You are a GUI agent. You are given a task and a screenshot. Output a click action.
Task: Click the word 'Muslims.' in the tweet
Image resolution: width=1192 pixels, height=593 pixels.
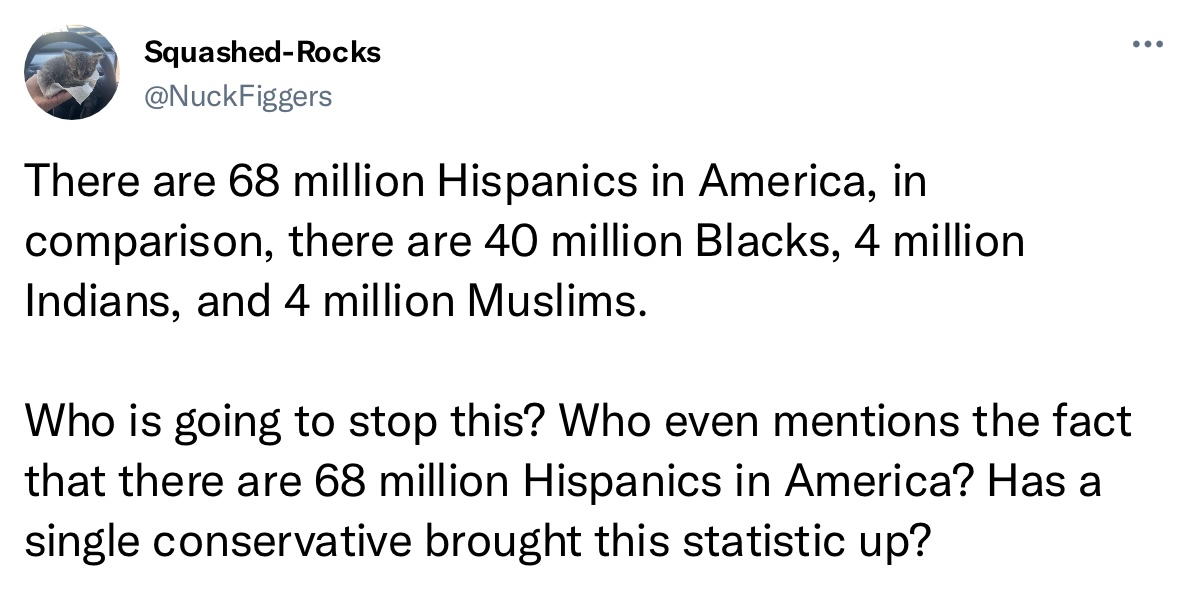pyautogui.click(x=556, y=301)
